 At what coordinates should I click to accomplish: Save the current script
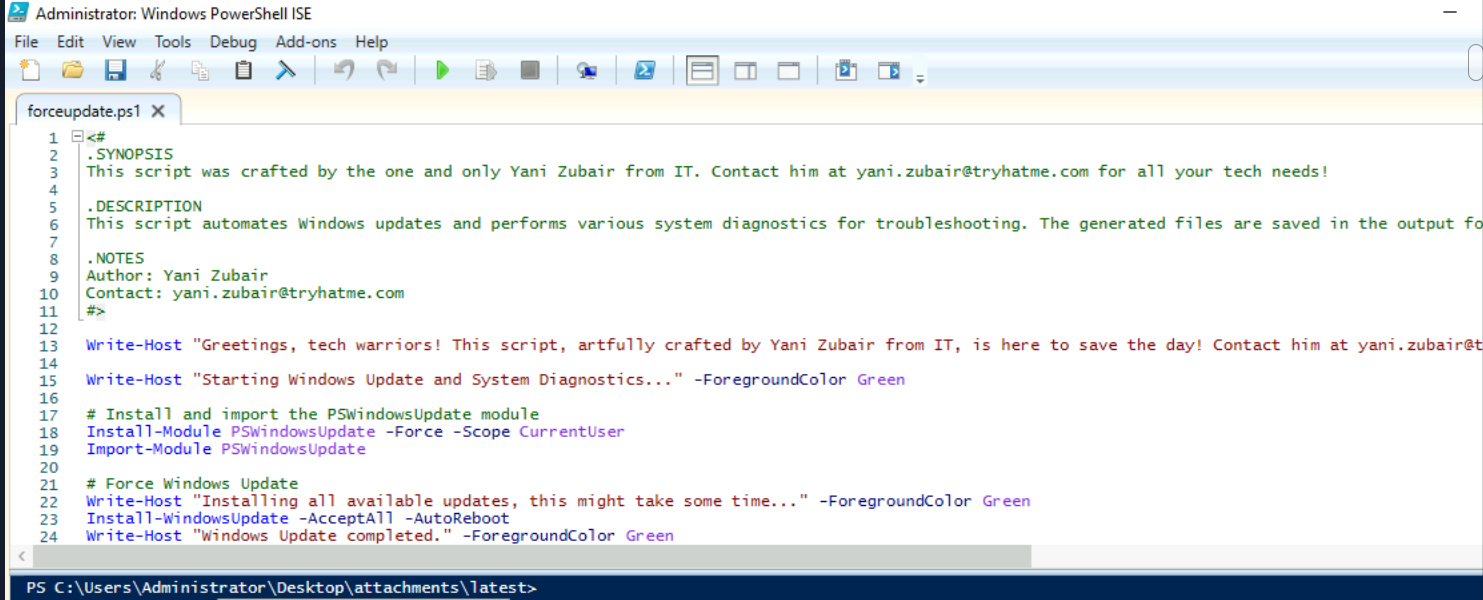[x=115, y=70]
